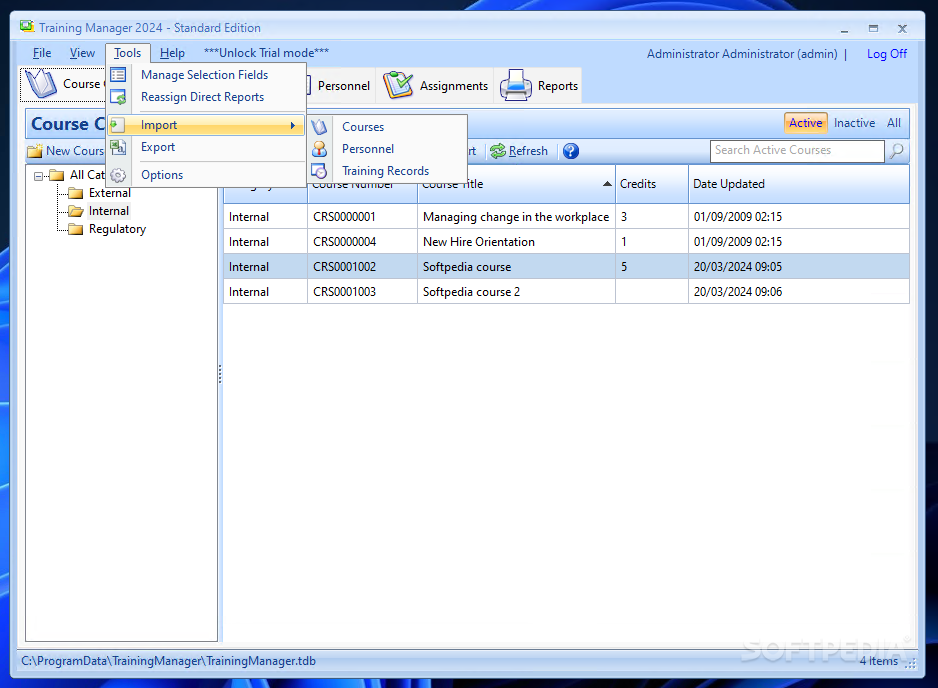
Task: Choose Manage Selection Fields
Action: (x=206, y=75)
